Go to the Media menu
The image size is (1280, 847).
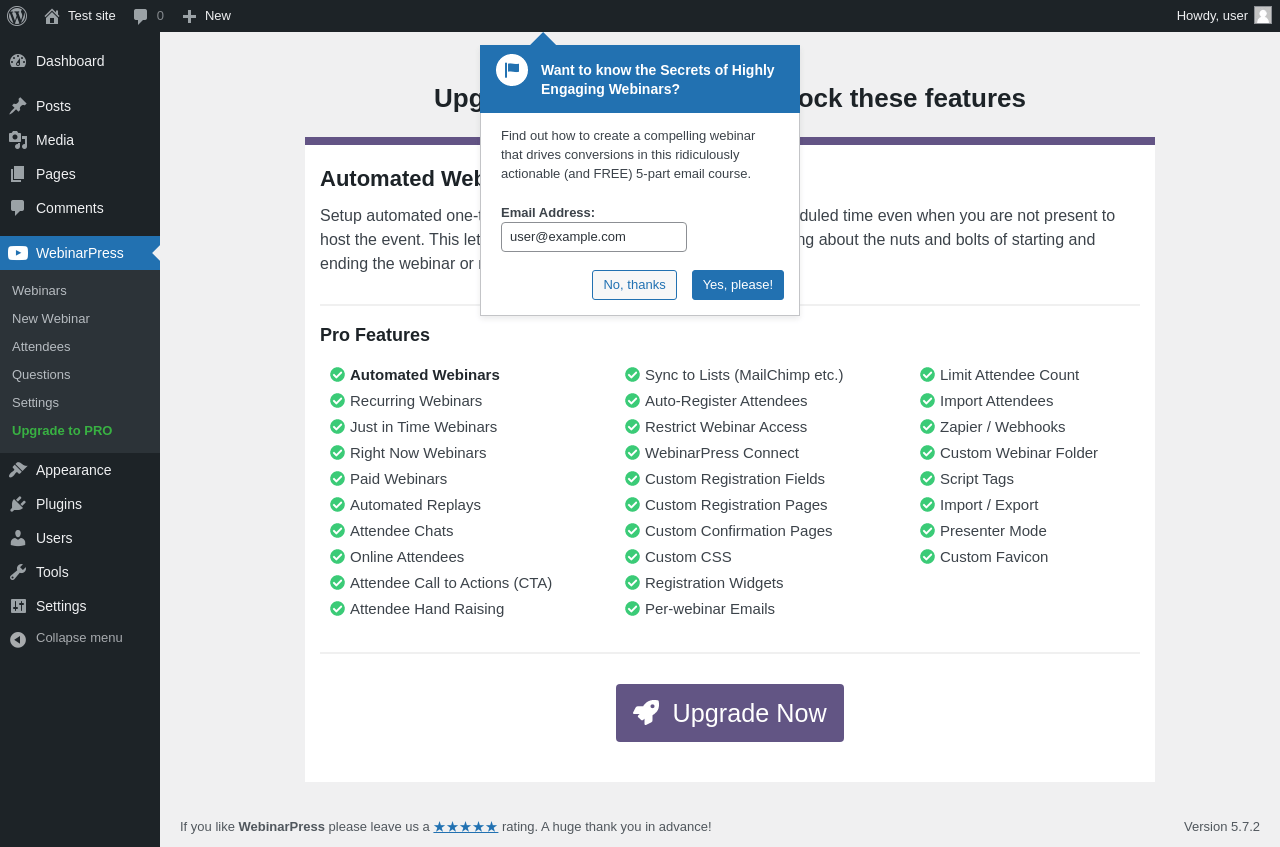(x=80, y=140)
